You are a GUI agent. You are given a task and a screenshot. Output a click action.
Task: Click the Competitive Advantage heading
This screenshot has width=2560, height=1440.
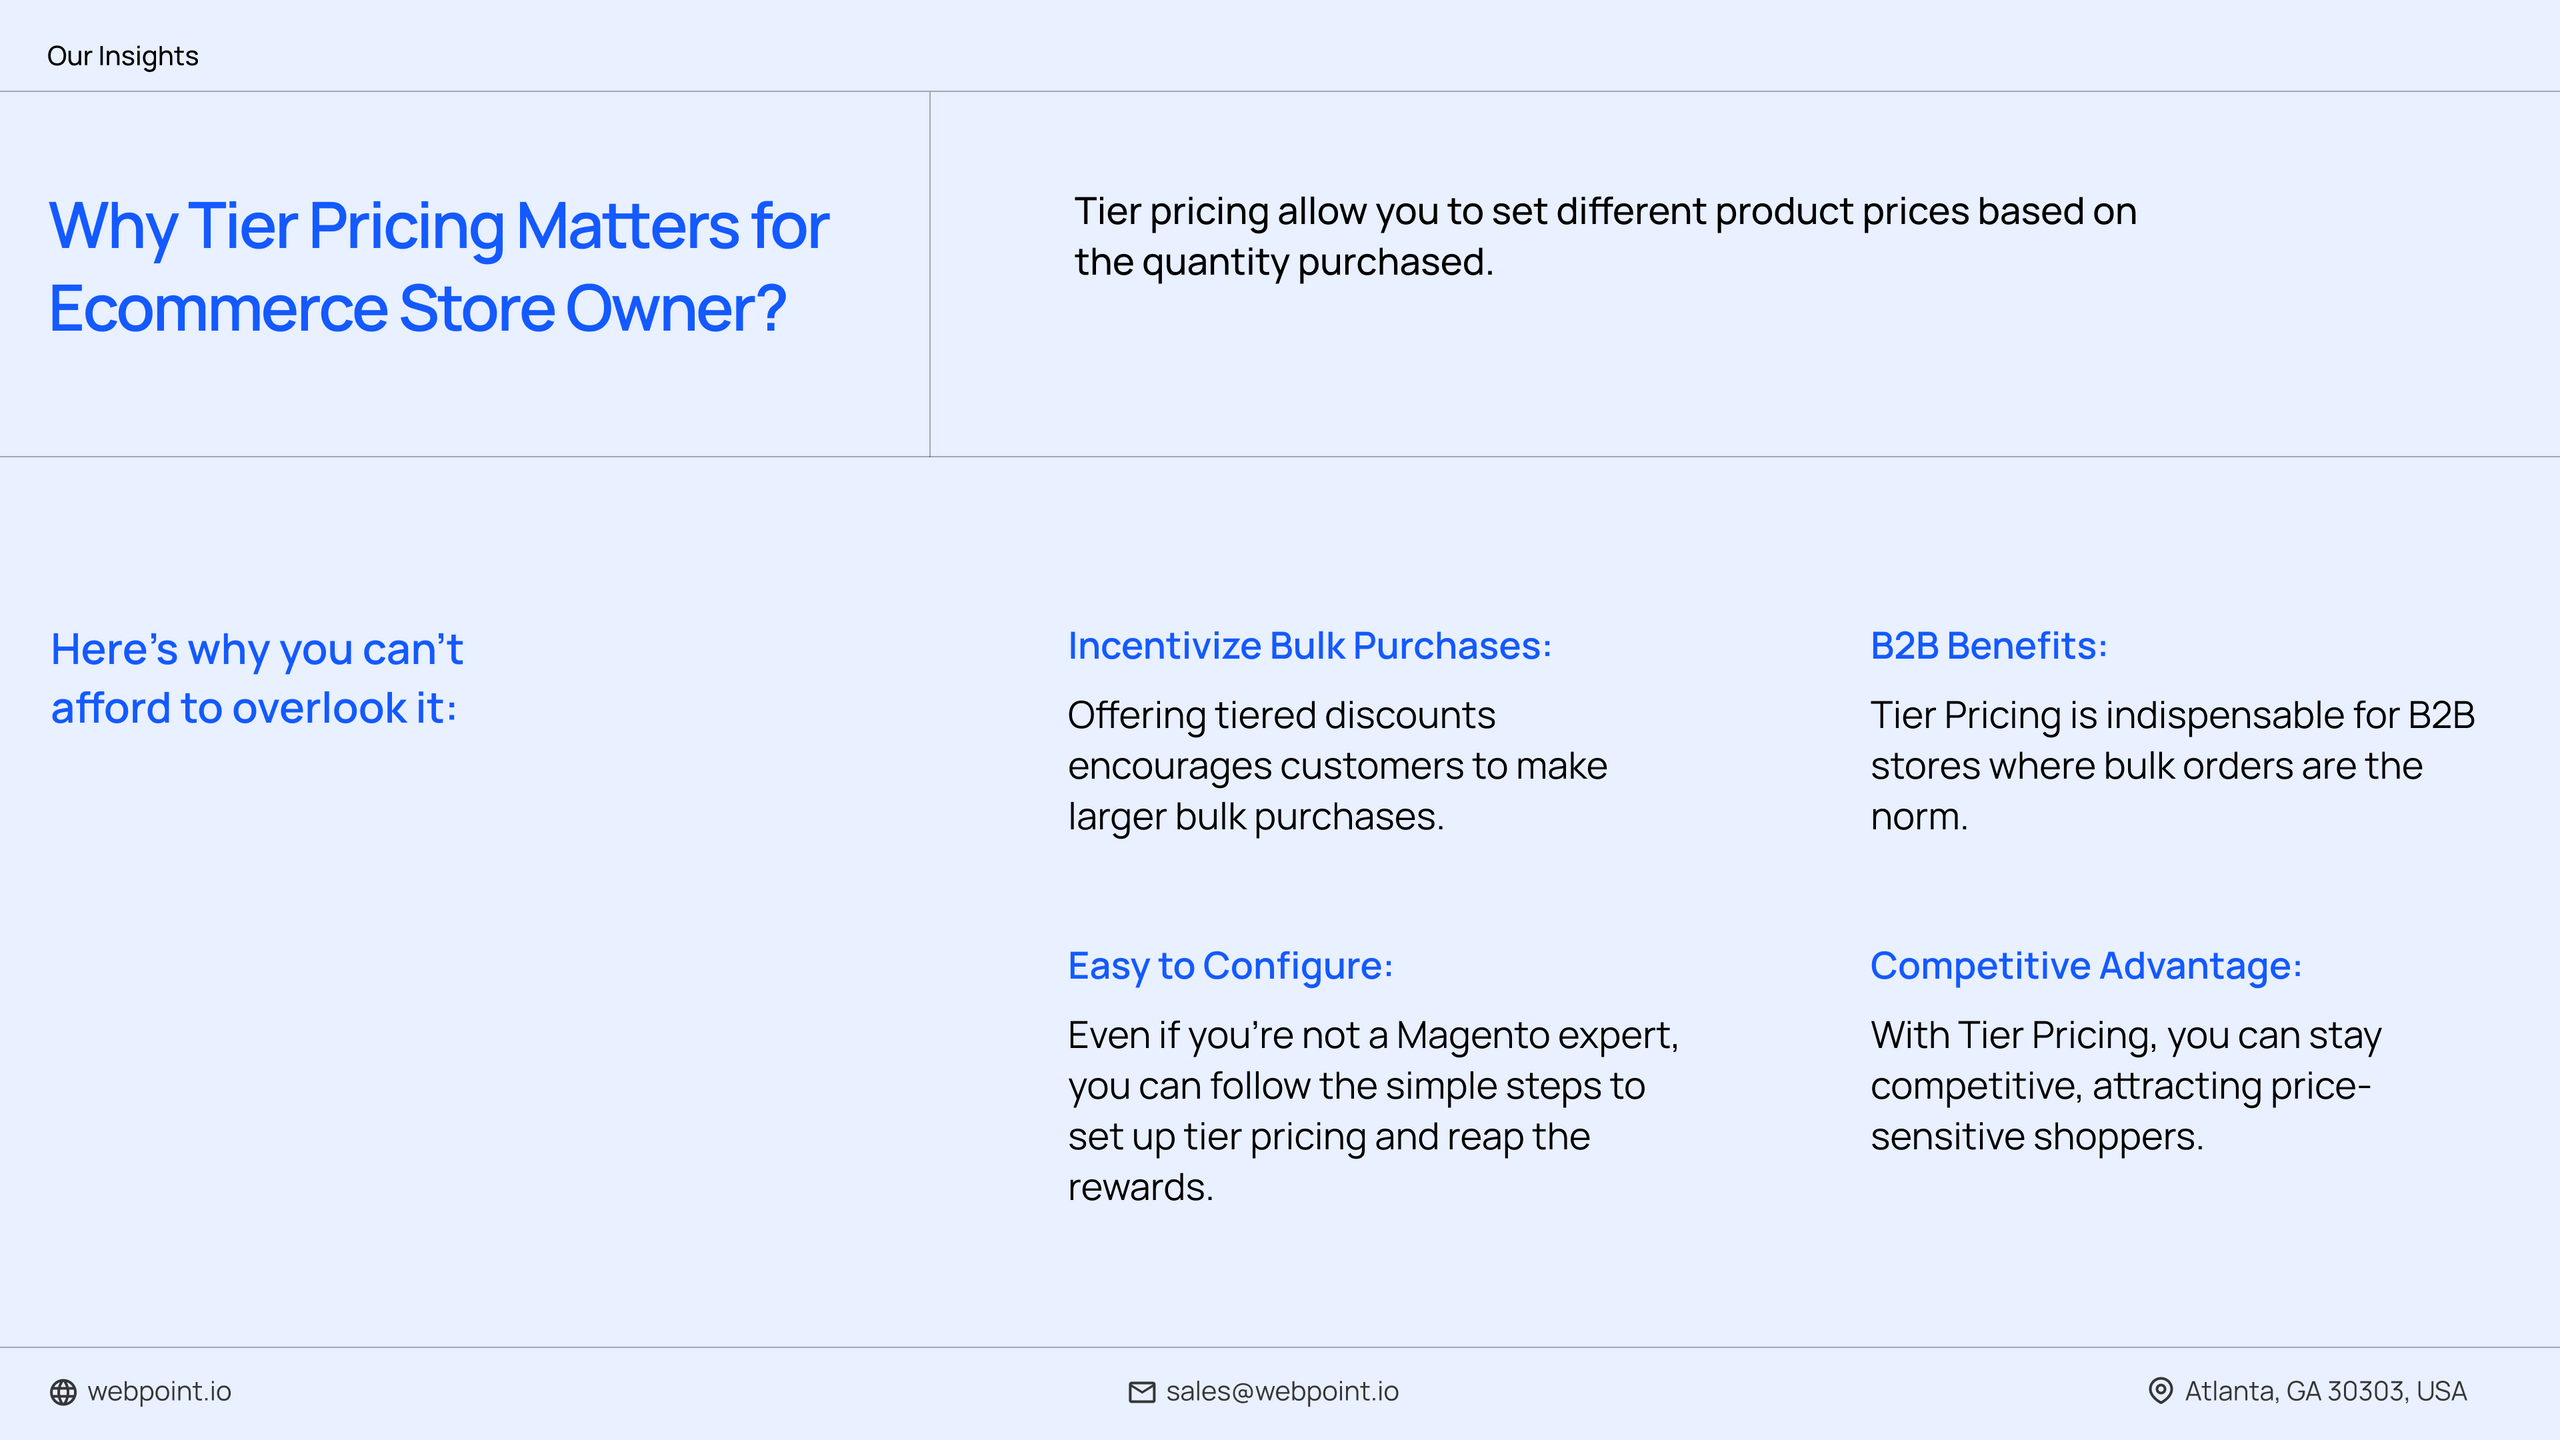tap(2086, 966)
